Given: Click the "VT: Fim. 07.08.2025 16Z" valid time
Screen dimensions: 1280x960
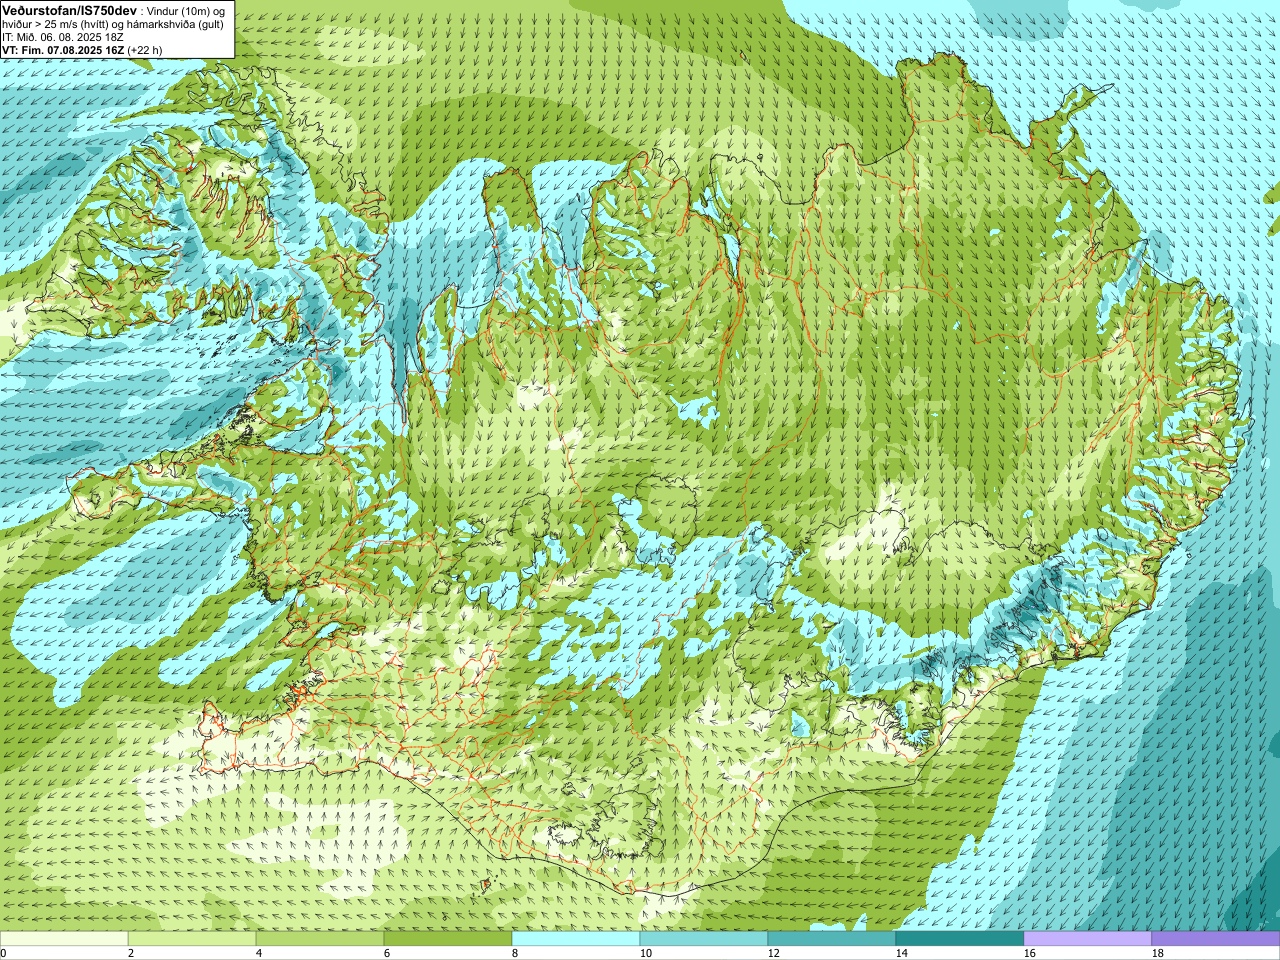Looking at the screenshot, I should point(63,50).
